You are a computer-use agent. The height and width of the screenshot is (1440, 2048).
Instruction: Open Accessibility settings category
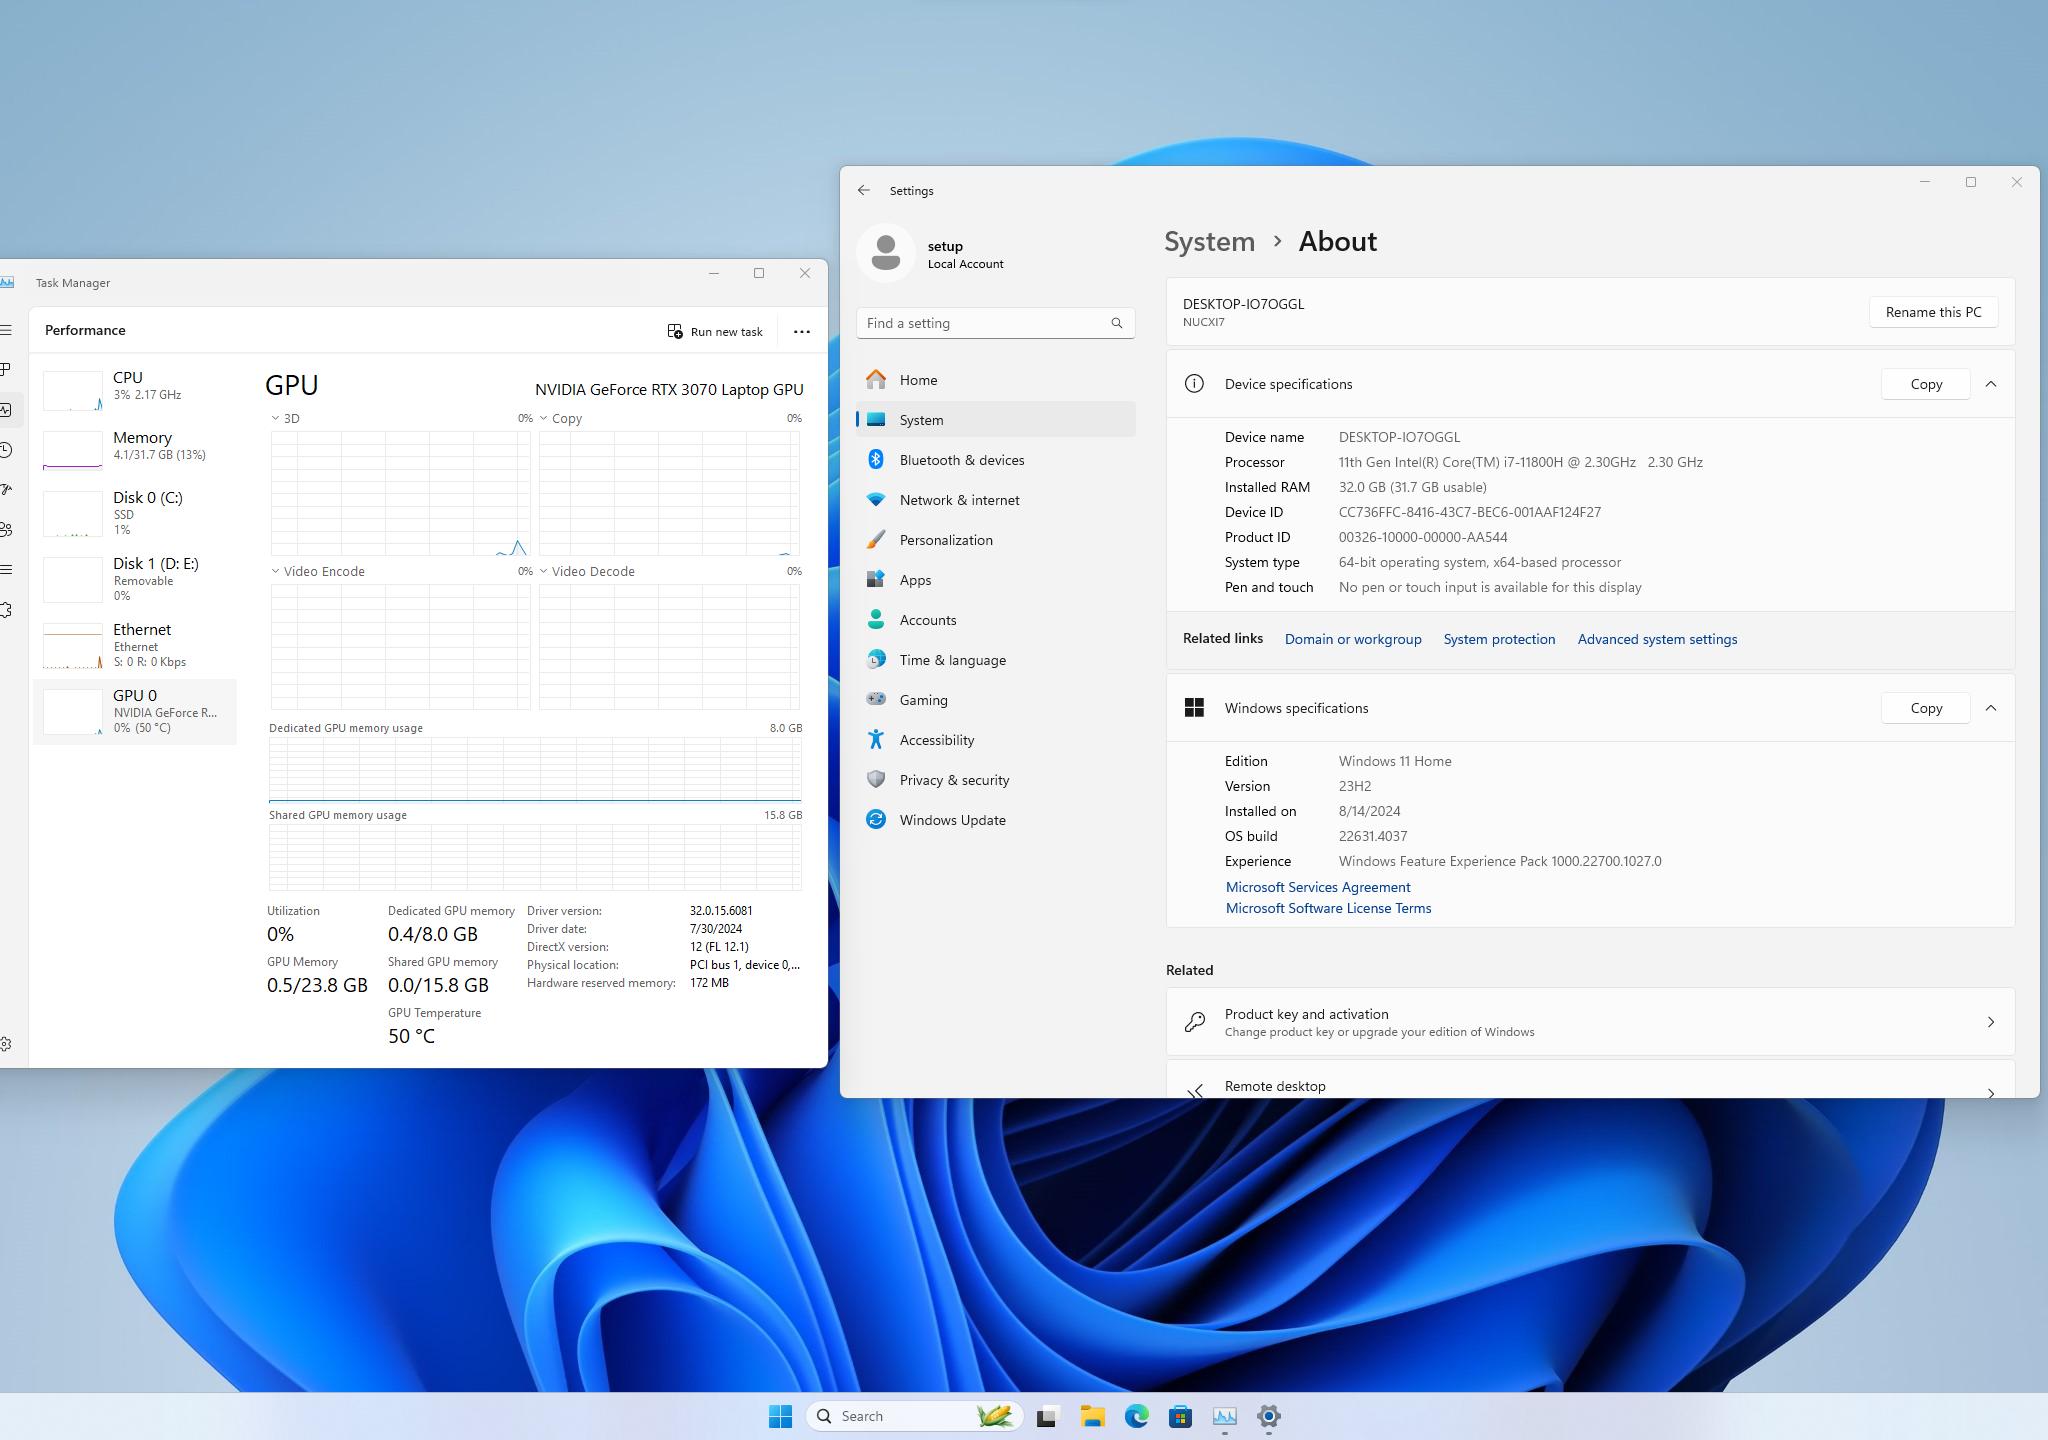point(995,740)
